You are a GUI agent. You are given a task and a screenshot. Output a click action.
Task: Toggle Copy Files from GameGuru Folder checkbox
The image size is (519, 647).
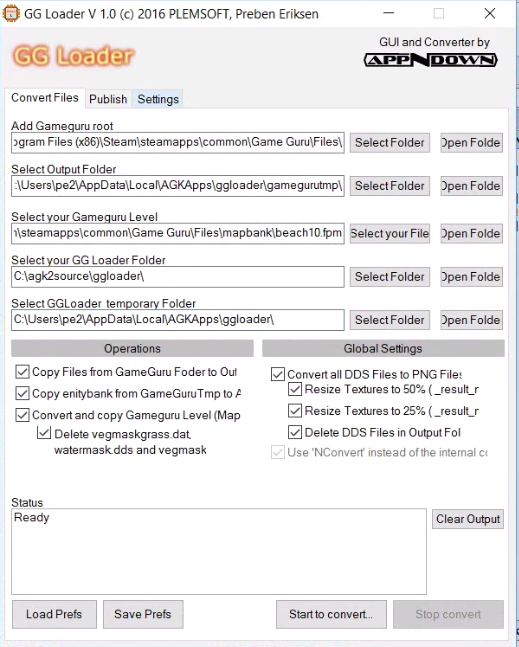point(22,372)
